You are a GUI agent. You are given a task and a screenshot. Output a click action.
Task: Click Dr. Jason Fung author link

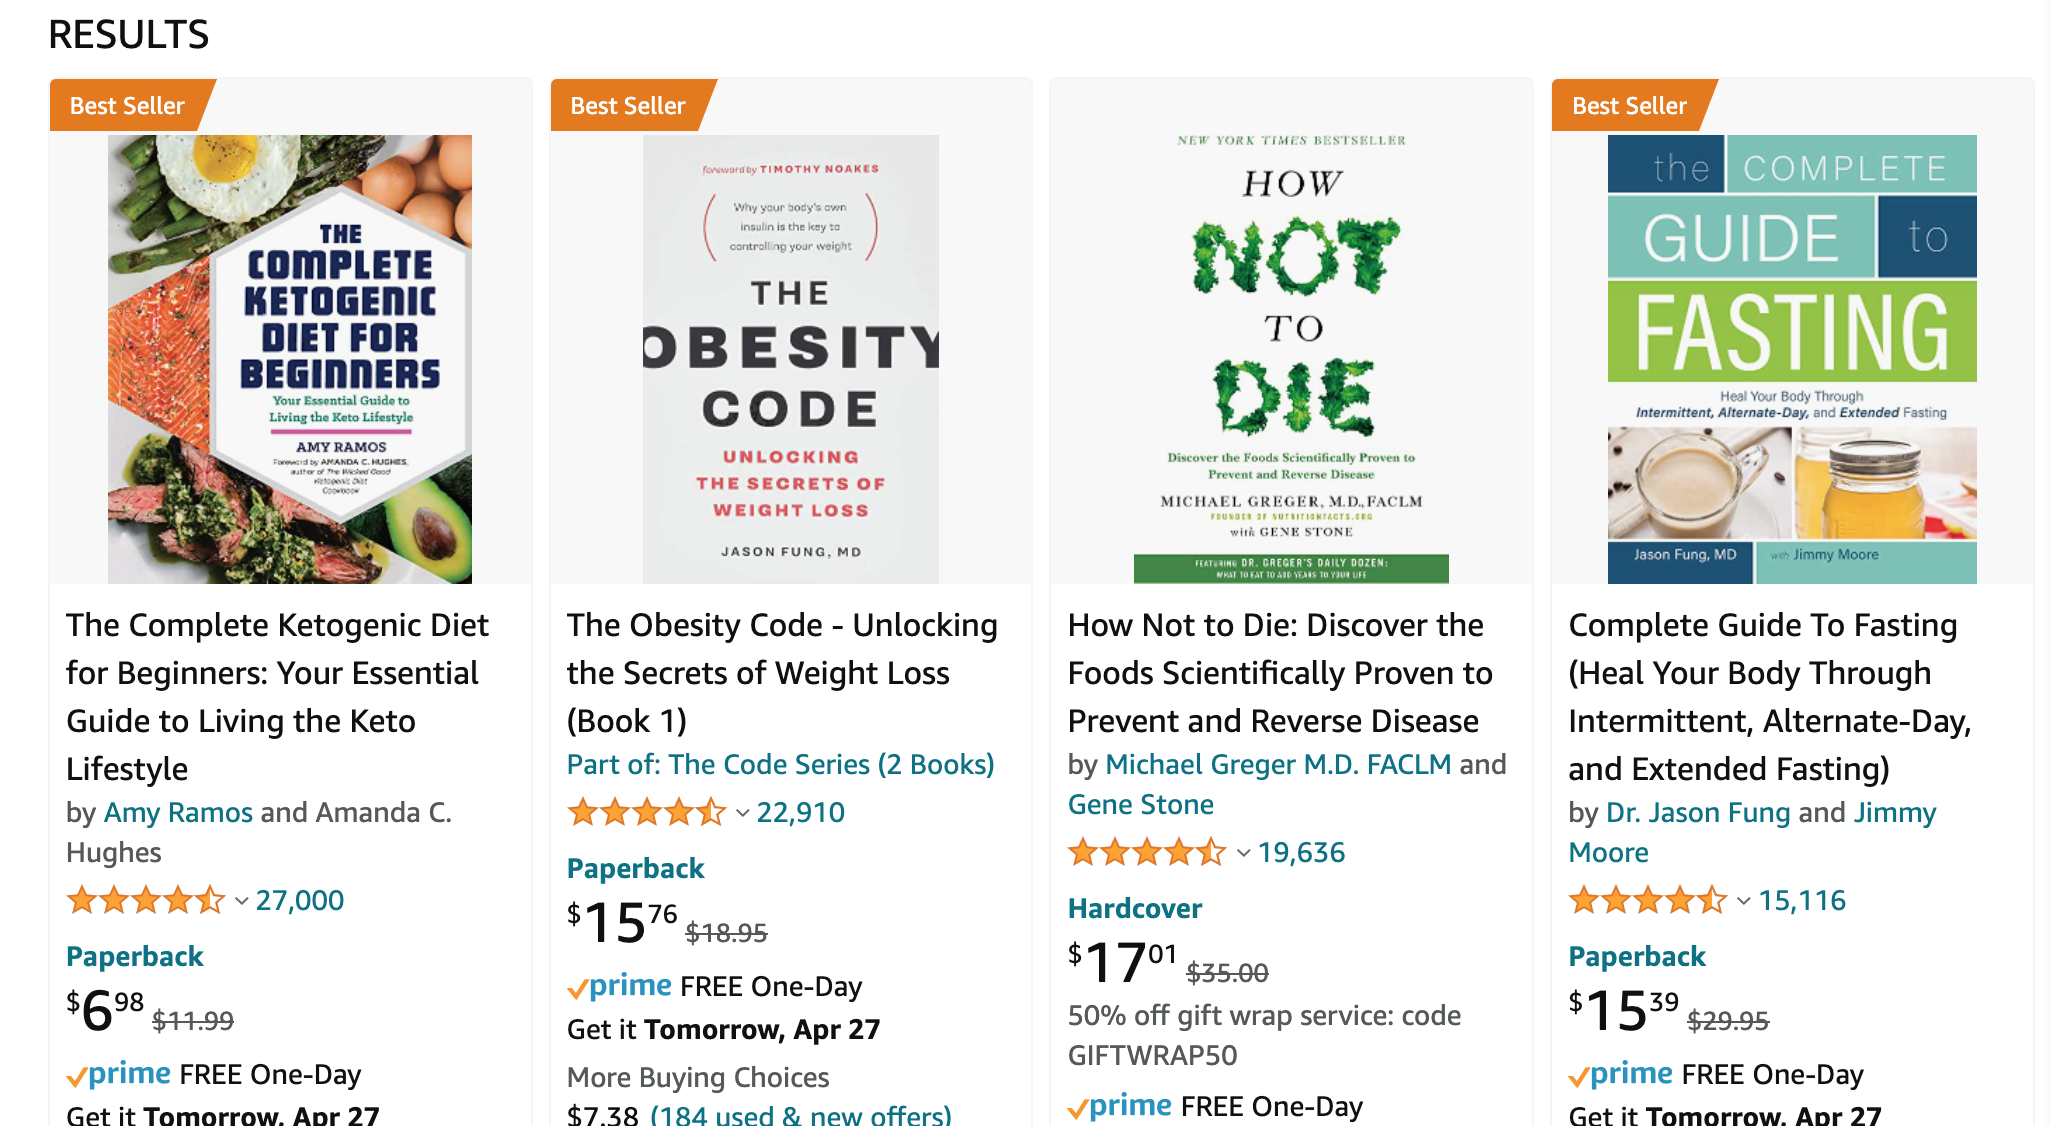(1697, 812)
